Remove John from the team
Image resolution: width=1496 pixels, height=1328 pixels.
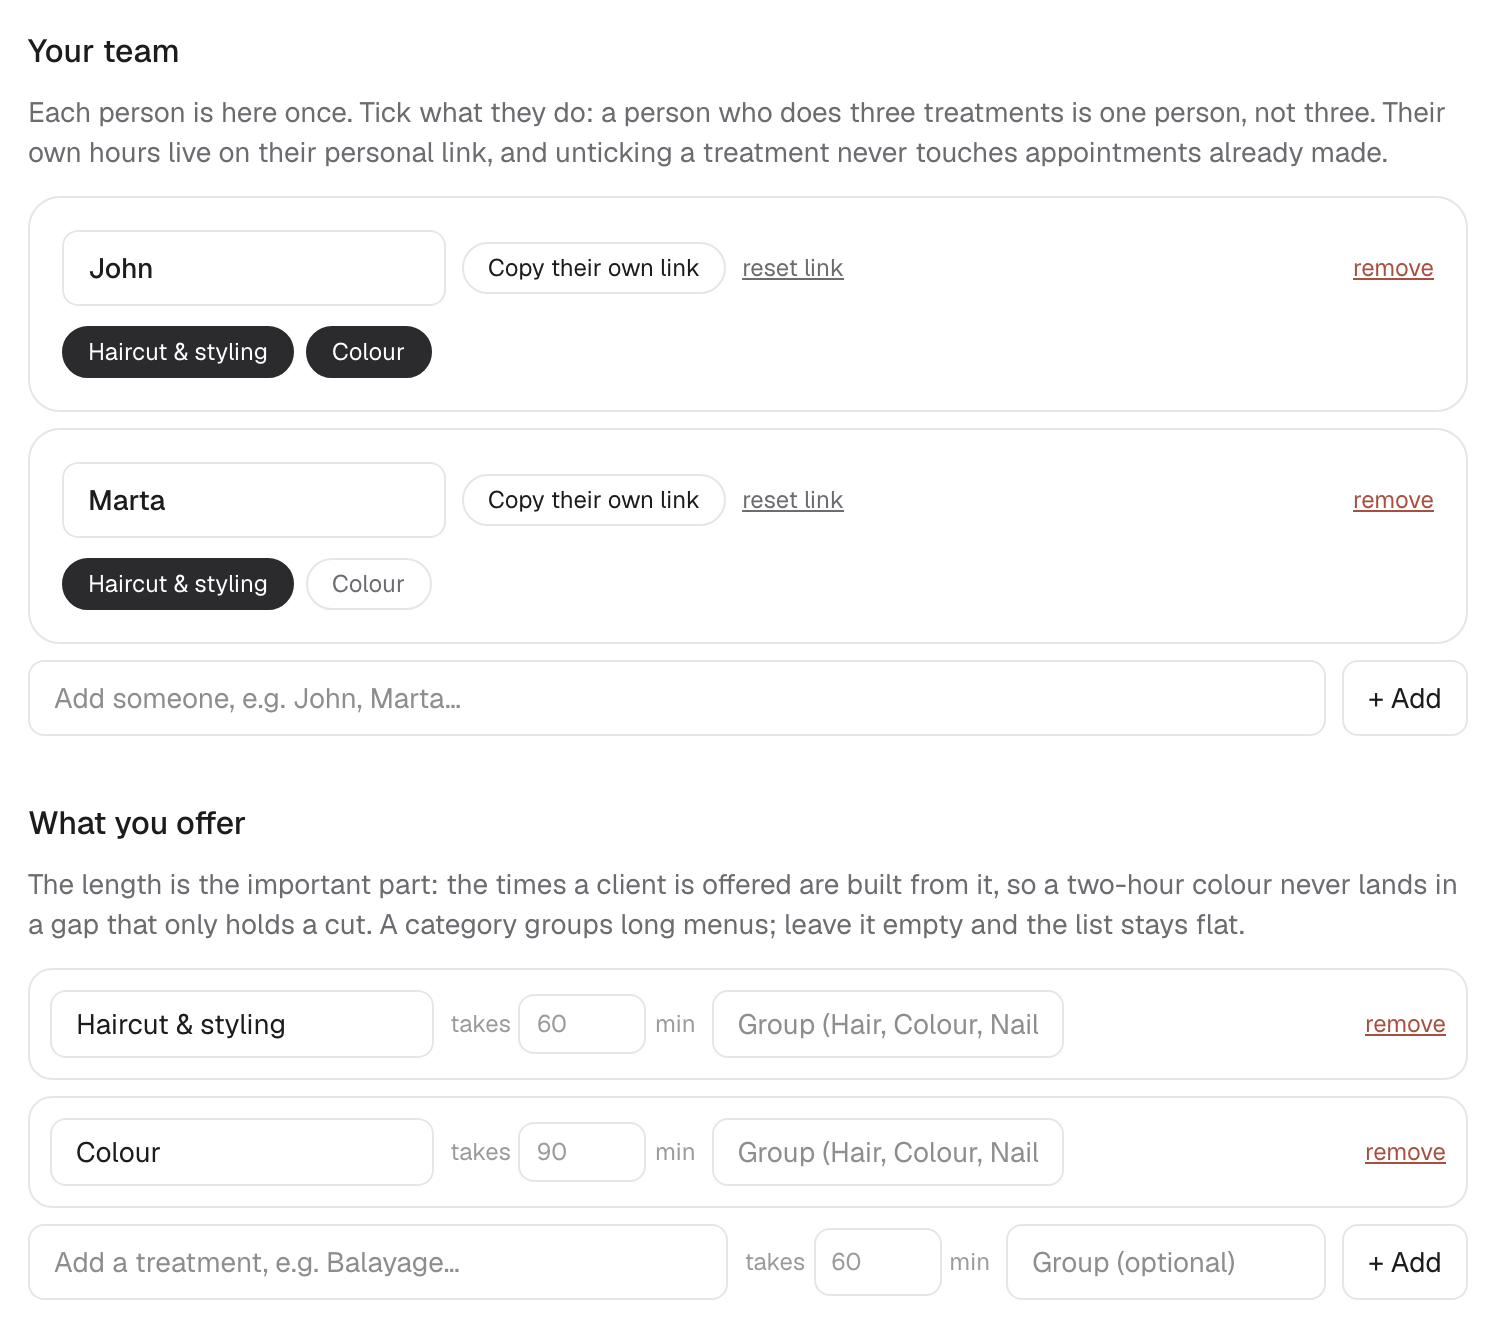[1393, 268]
